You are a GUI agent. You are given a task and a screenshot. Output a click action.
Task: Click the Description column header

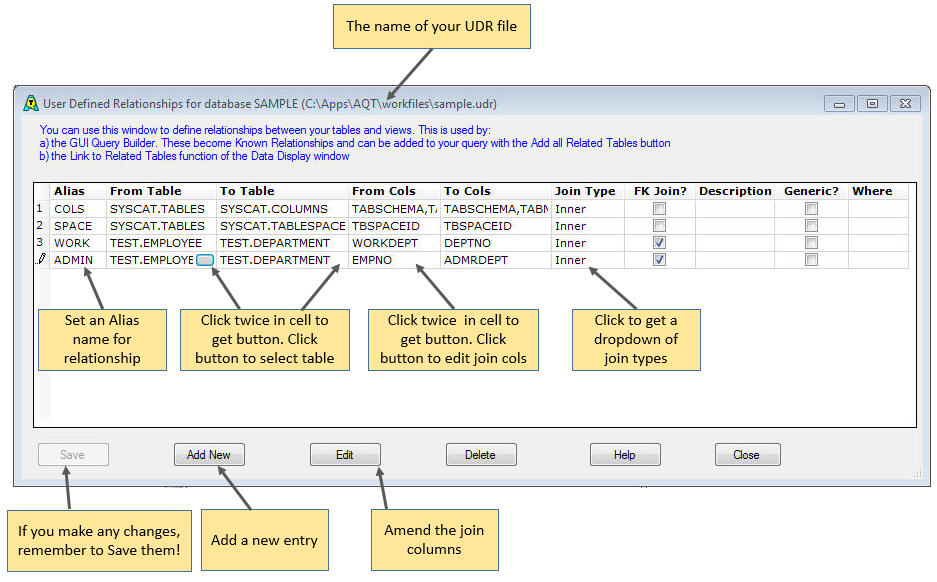tap(735, 191)
